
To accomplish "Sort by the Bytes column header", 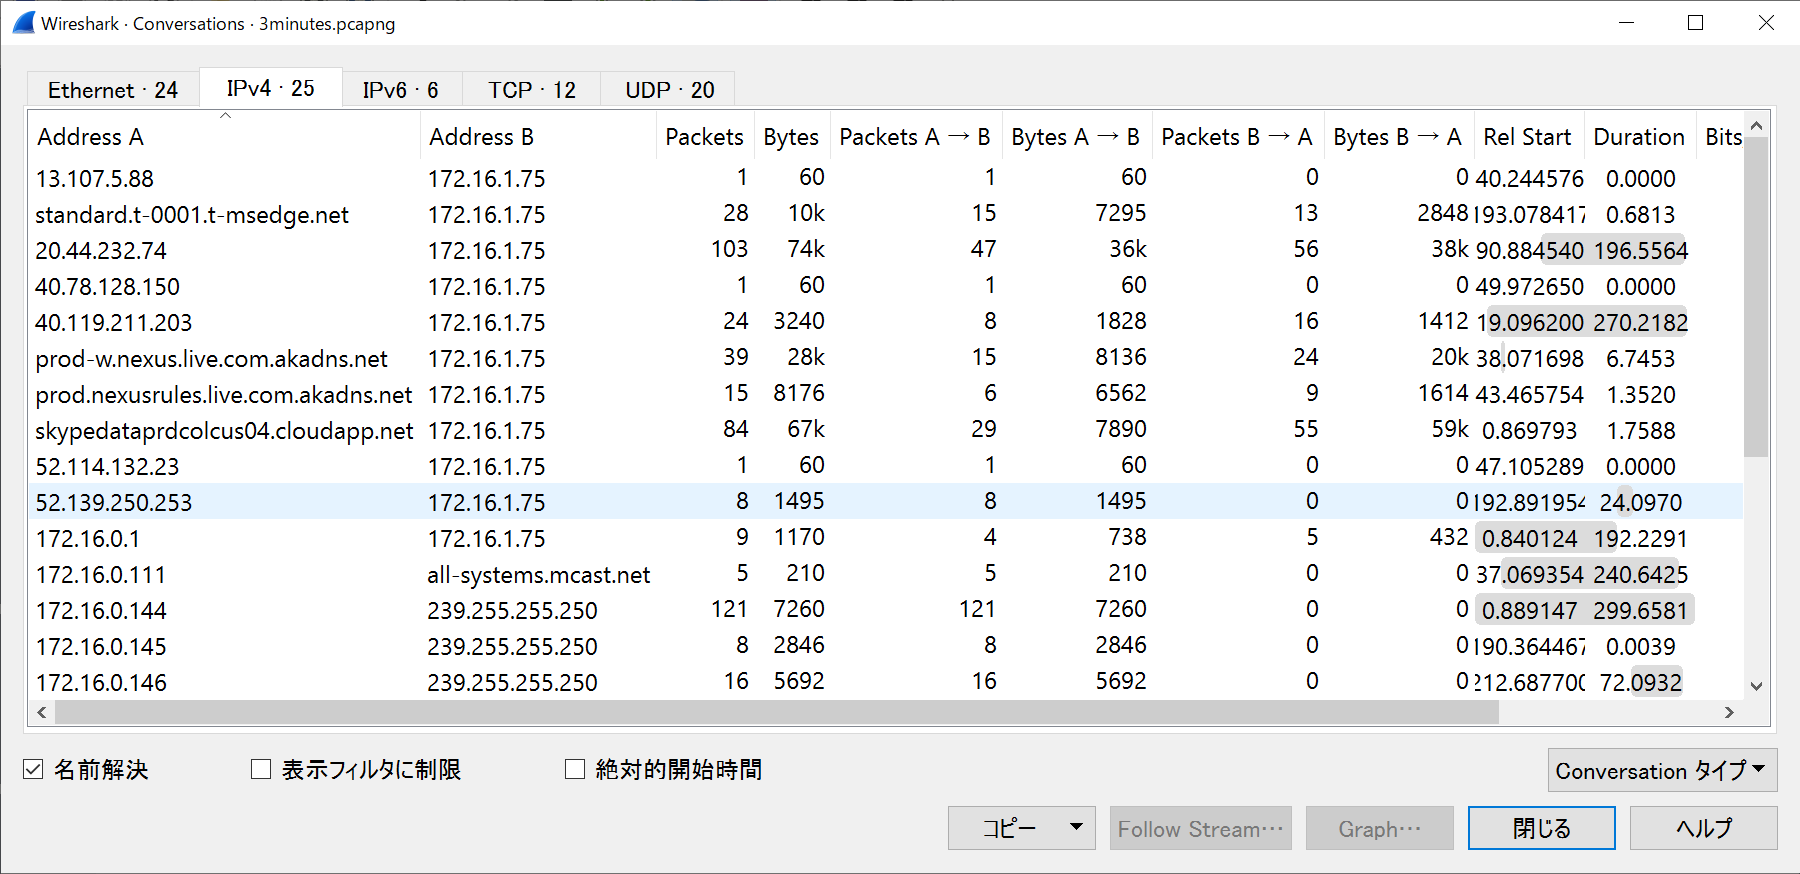I will coord(792,137).
